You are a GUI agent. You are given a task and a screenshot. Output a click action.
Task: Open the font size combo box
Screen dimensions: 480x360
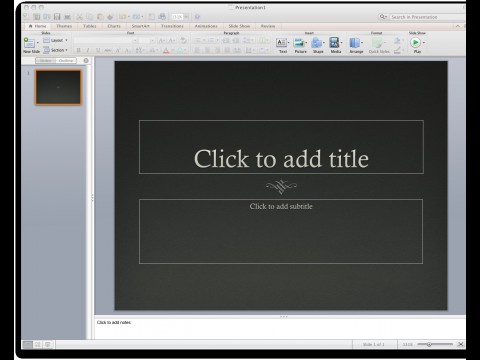(x=147, y=41)
